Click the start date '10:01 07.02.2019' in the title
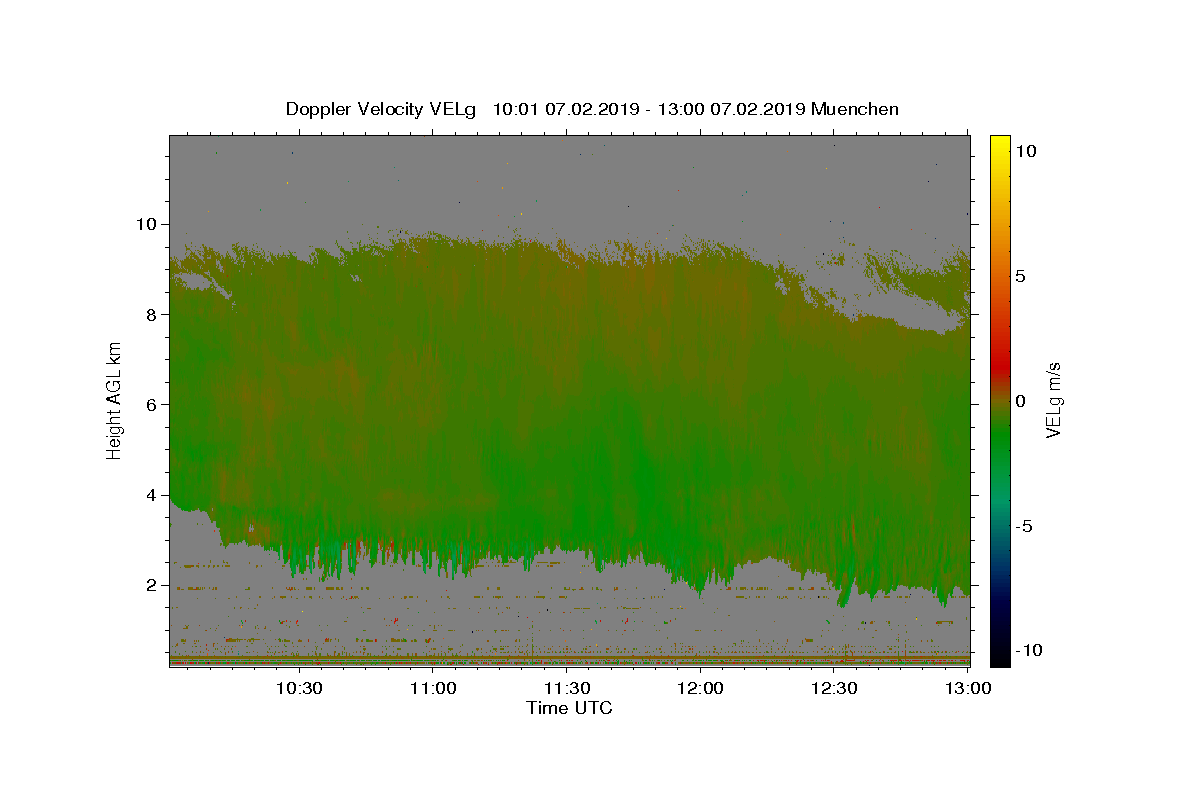The image size is (1200, 800). pos(564,109)
